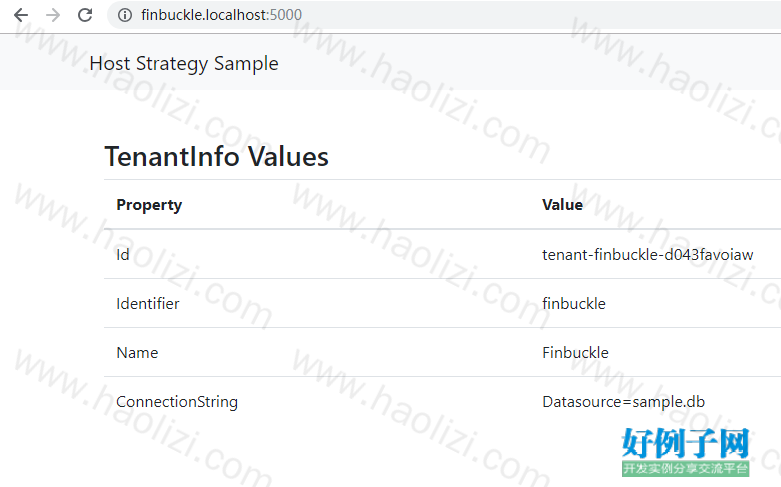Click the blue Chinese site logo watermark

click(x=685, y=443)
